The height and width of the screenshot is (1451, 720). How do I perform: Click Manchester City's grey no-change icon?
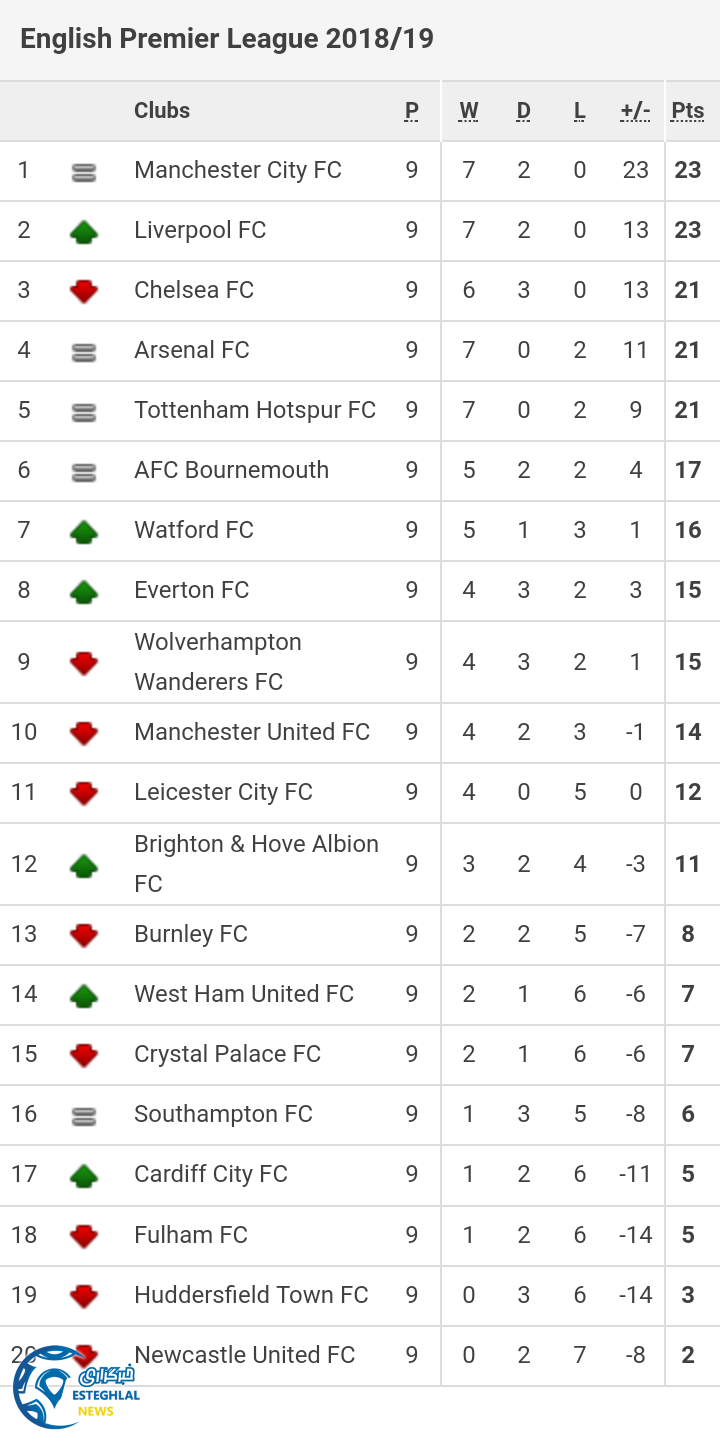(x=84, y=172)
